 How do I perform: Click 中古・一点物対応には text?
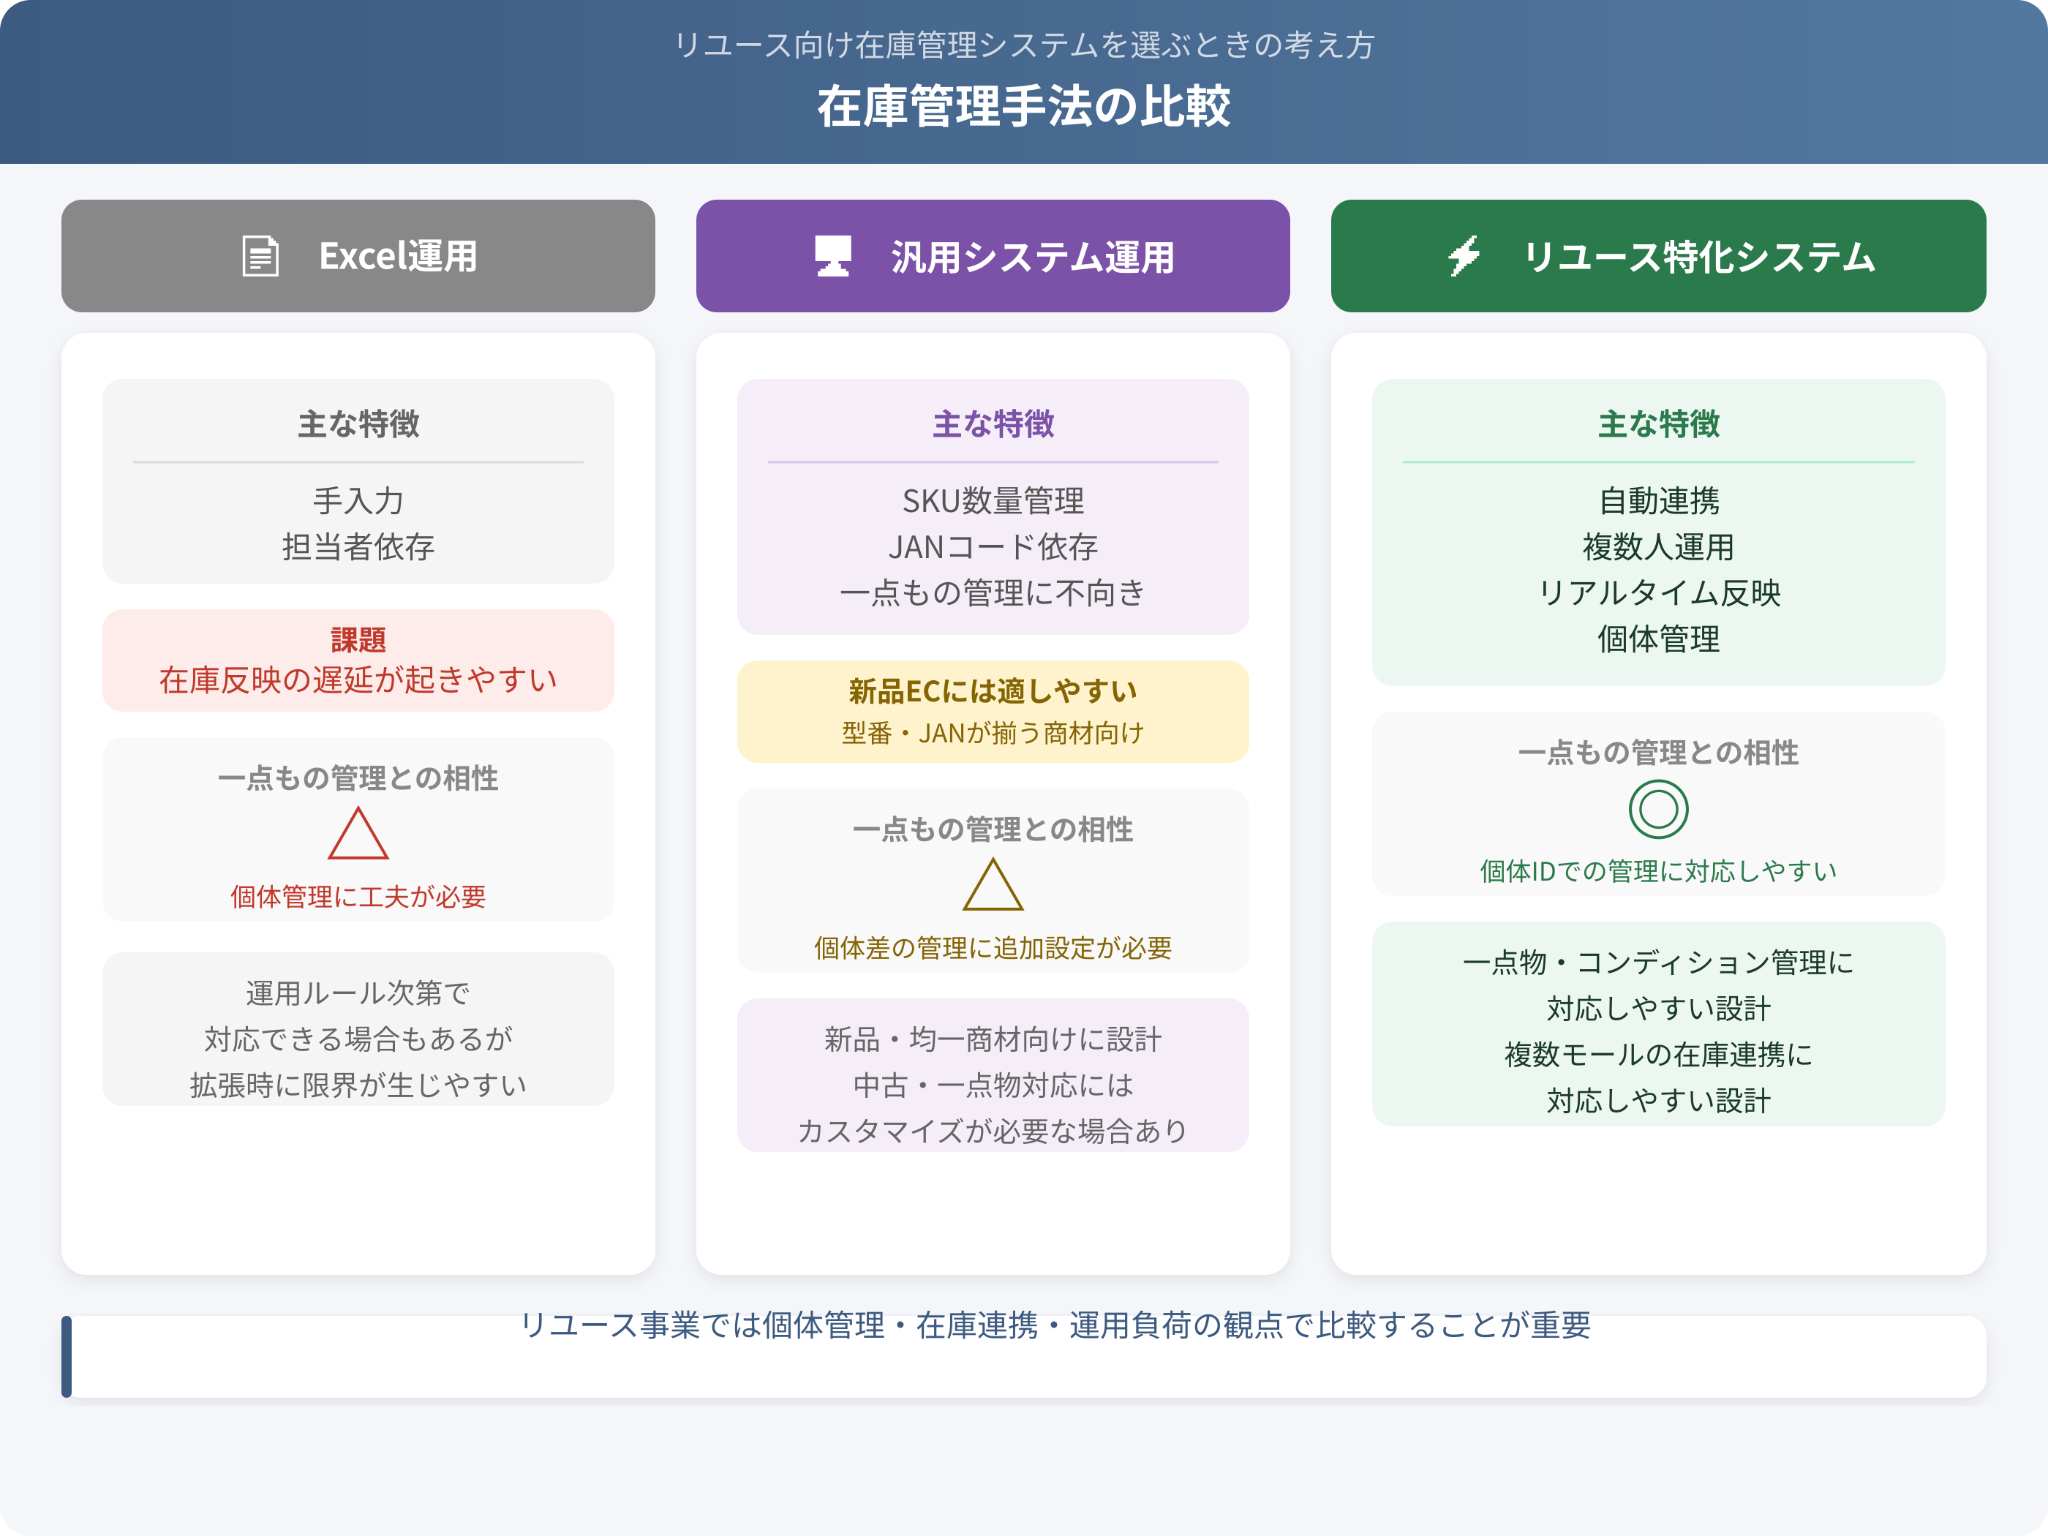click(993, 1085)
